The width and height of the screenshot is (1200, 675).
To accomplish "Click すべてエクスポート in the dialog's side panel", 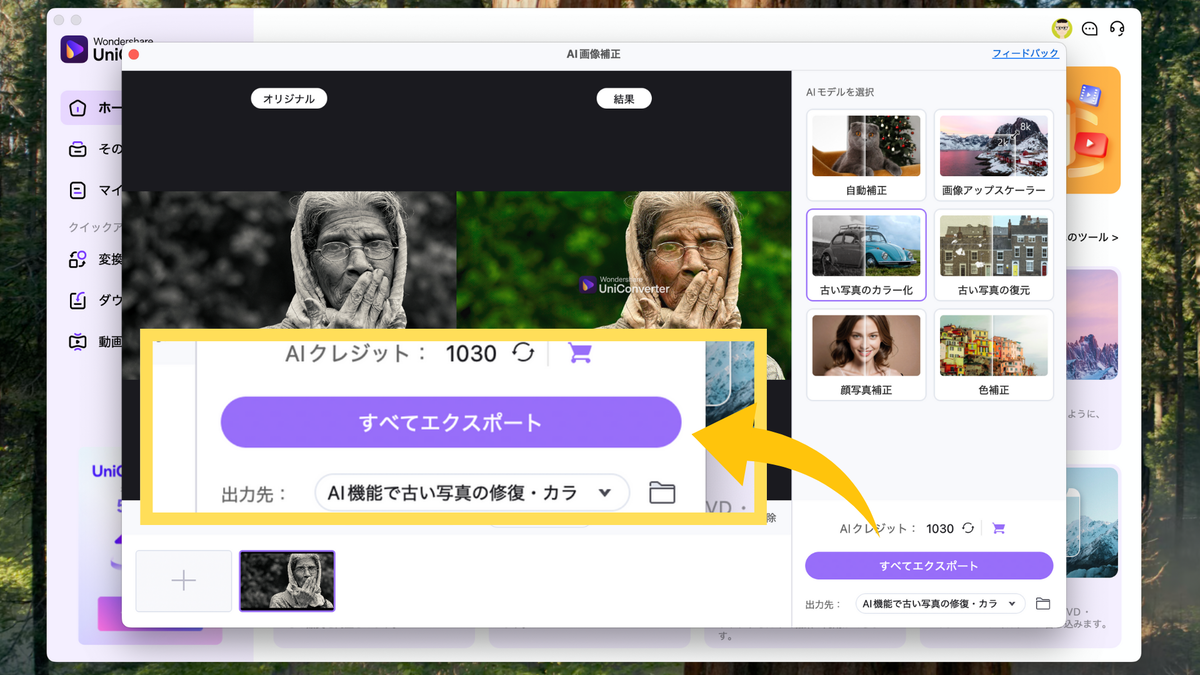I will [929, 566].
